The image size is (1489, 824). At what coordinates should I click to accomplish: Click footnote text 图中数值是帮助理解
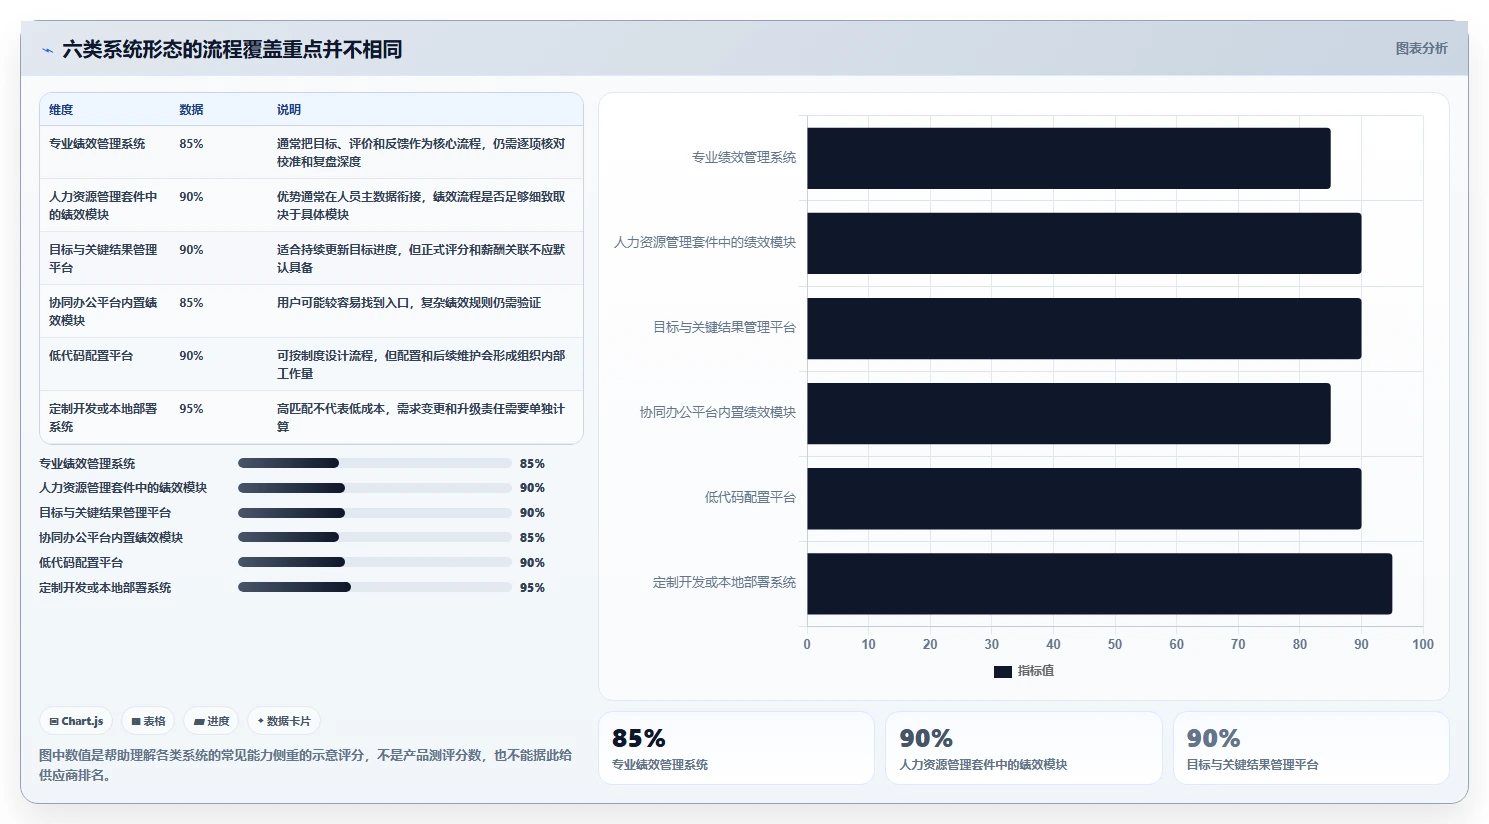(305, 765)
